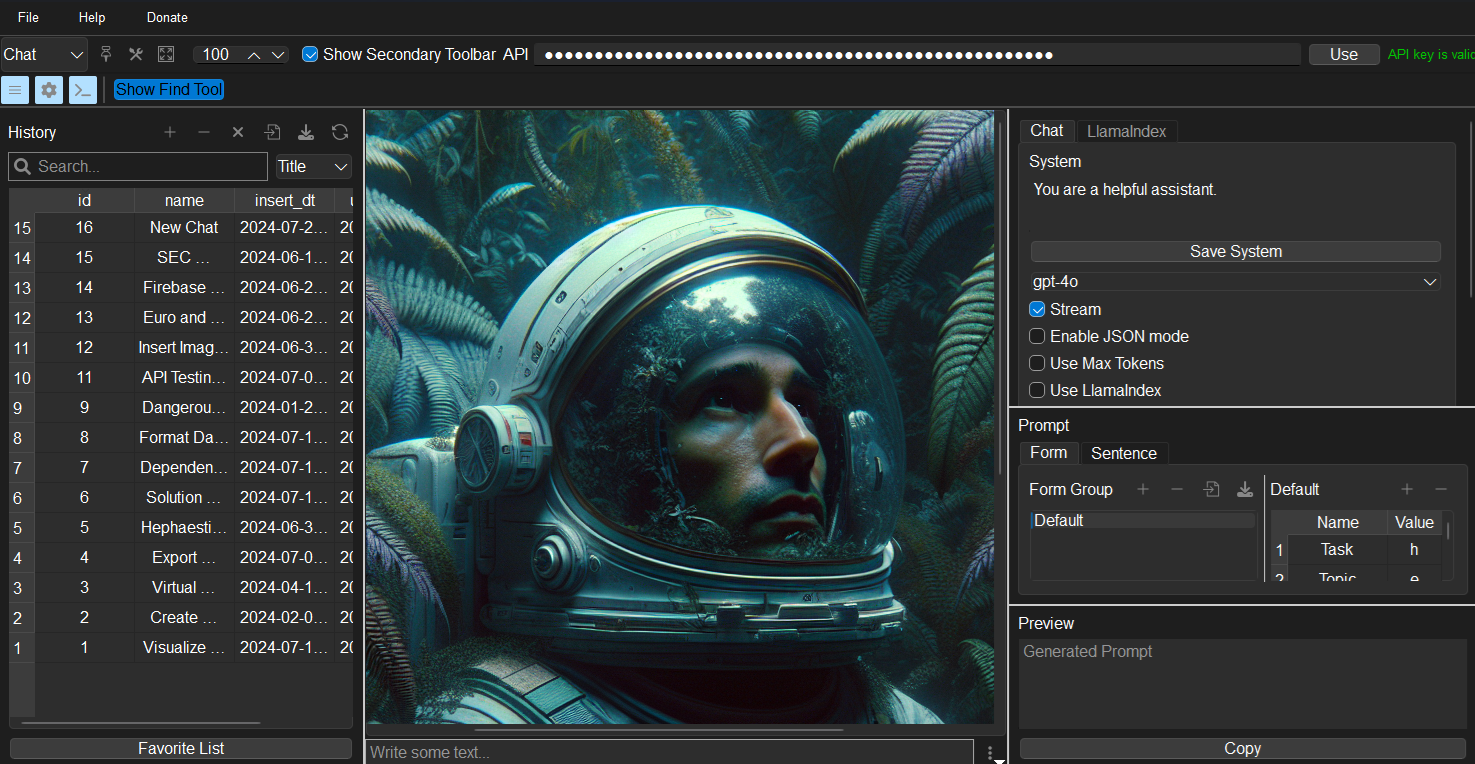The image size is (1475, 764).
Task: Open the File menu
Action: click(x=28, y=17)
